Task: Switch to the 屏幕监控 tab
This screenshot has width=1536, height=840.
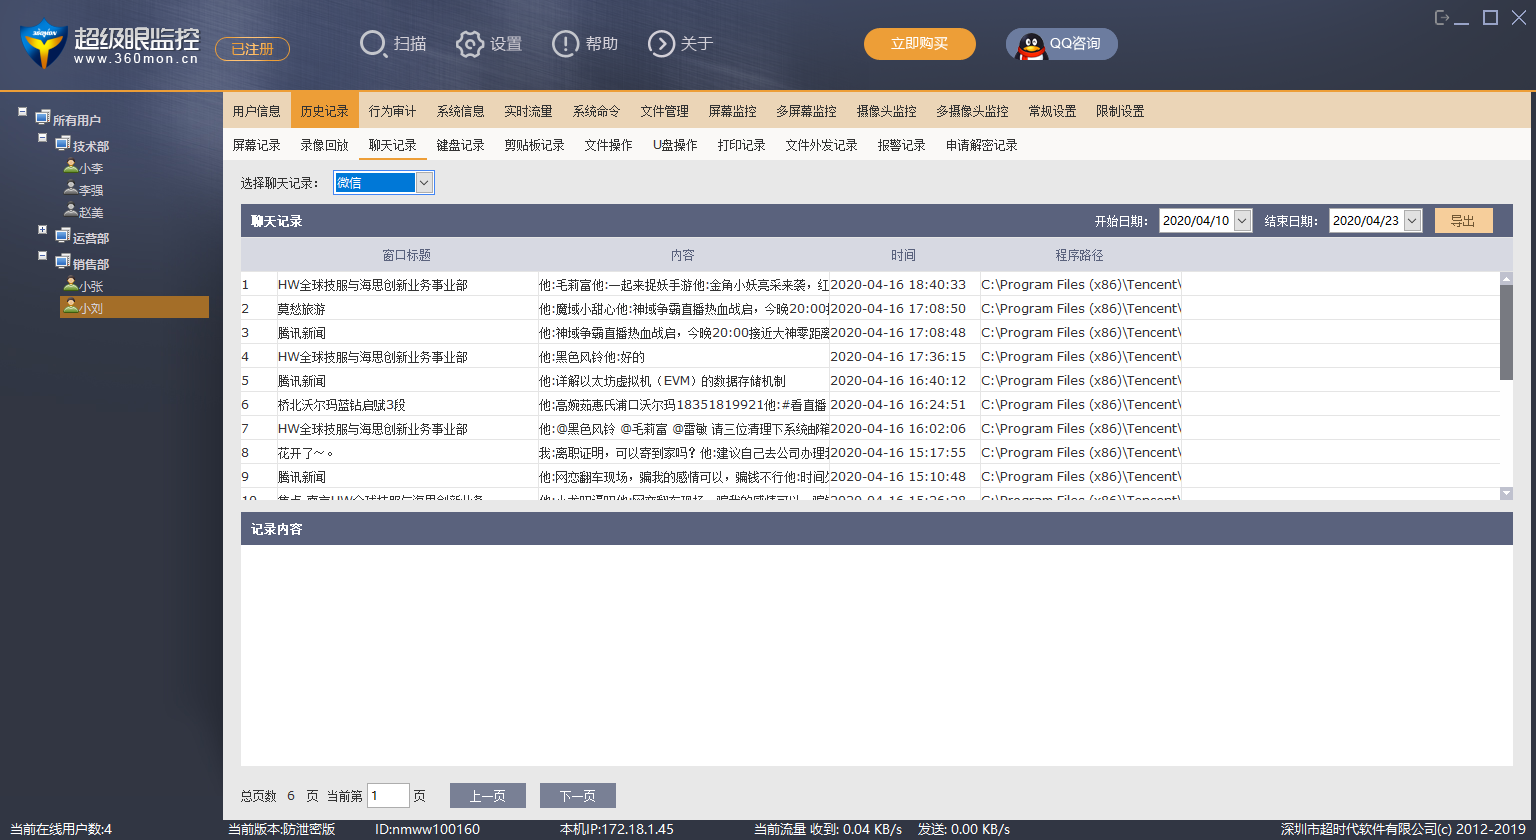Action: [x=732, y=111]
